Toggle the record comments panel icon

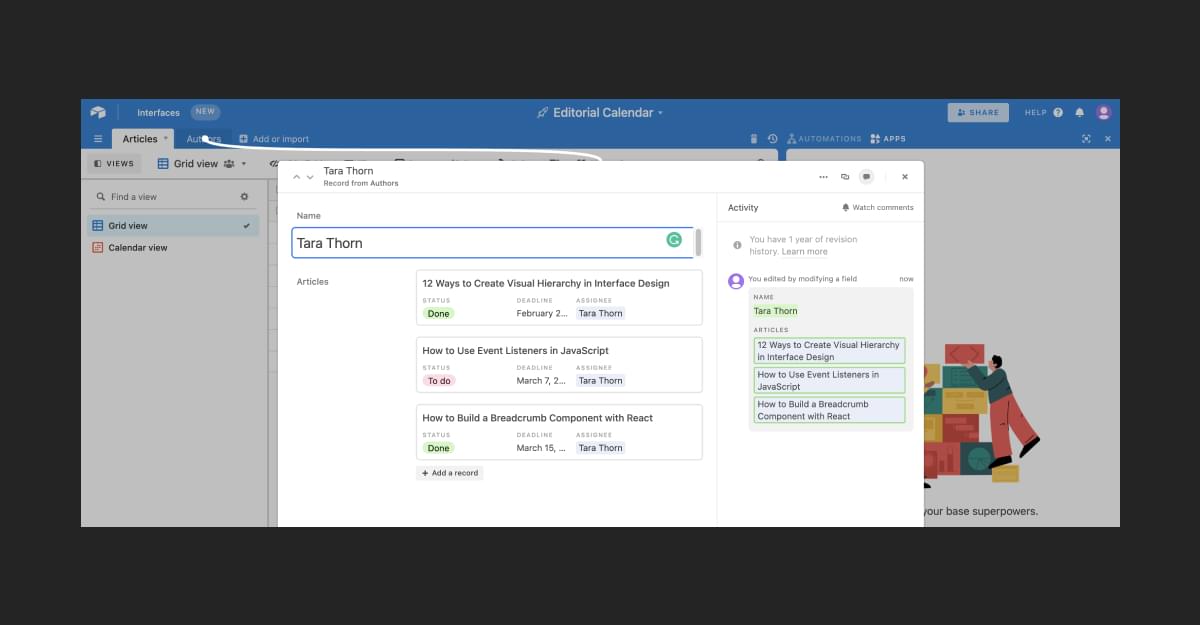point(866,177)
